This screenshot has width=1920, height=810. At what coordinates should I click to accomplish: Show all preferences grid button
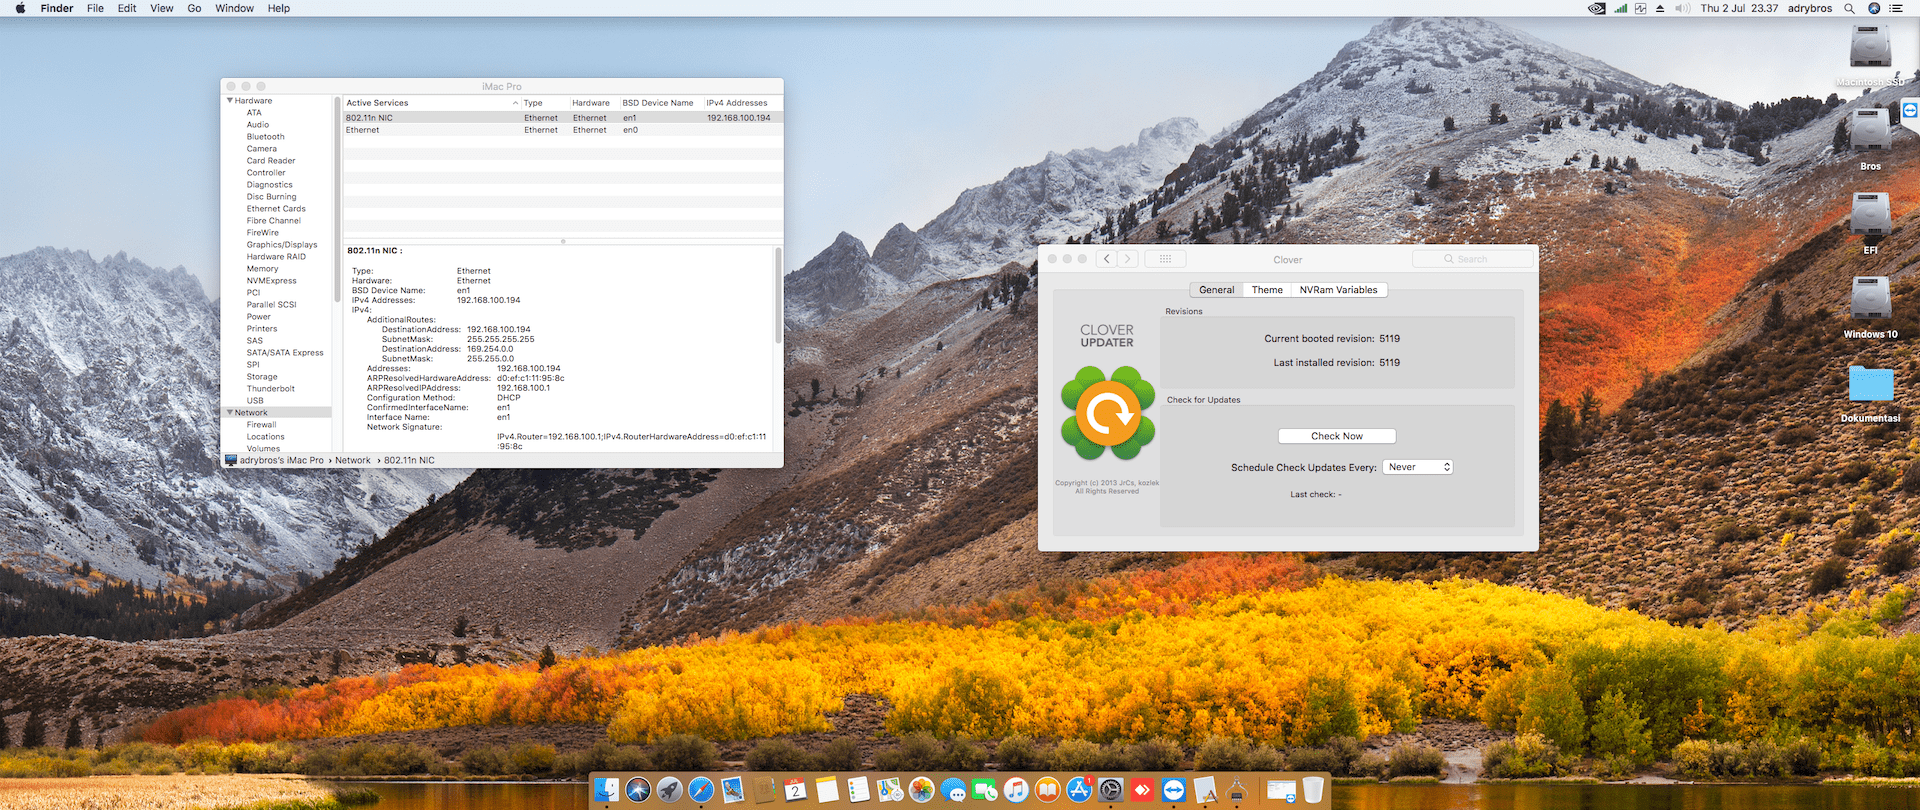1165,259
